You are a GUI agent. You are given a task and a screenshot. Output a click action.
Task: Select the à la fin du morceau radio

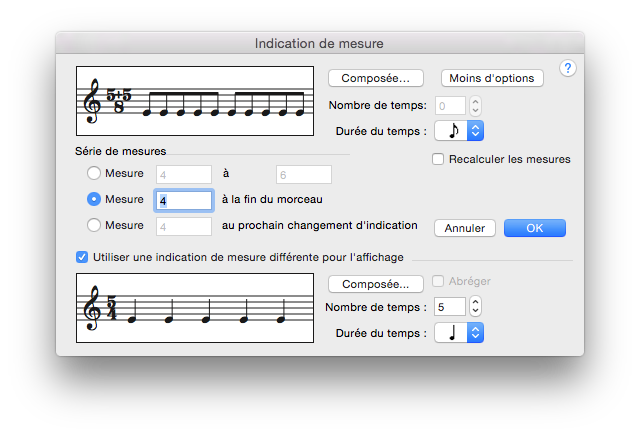[95, 199]
